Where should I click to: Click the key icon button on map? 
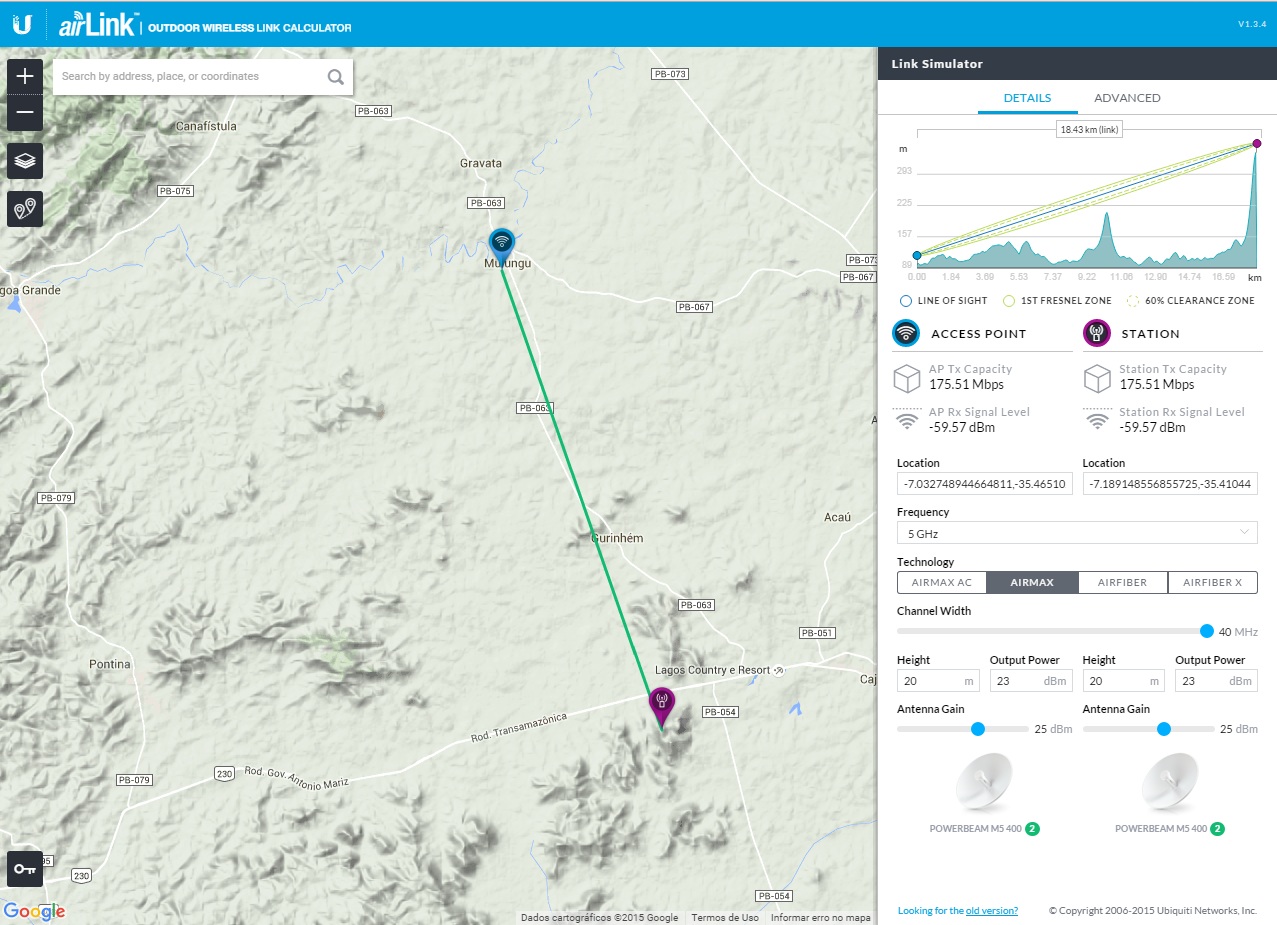click(x=25, y=869)
